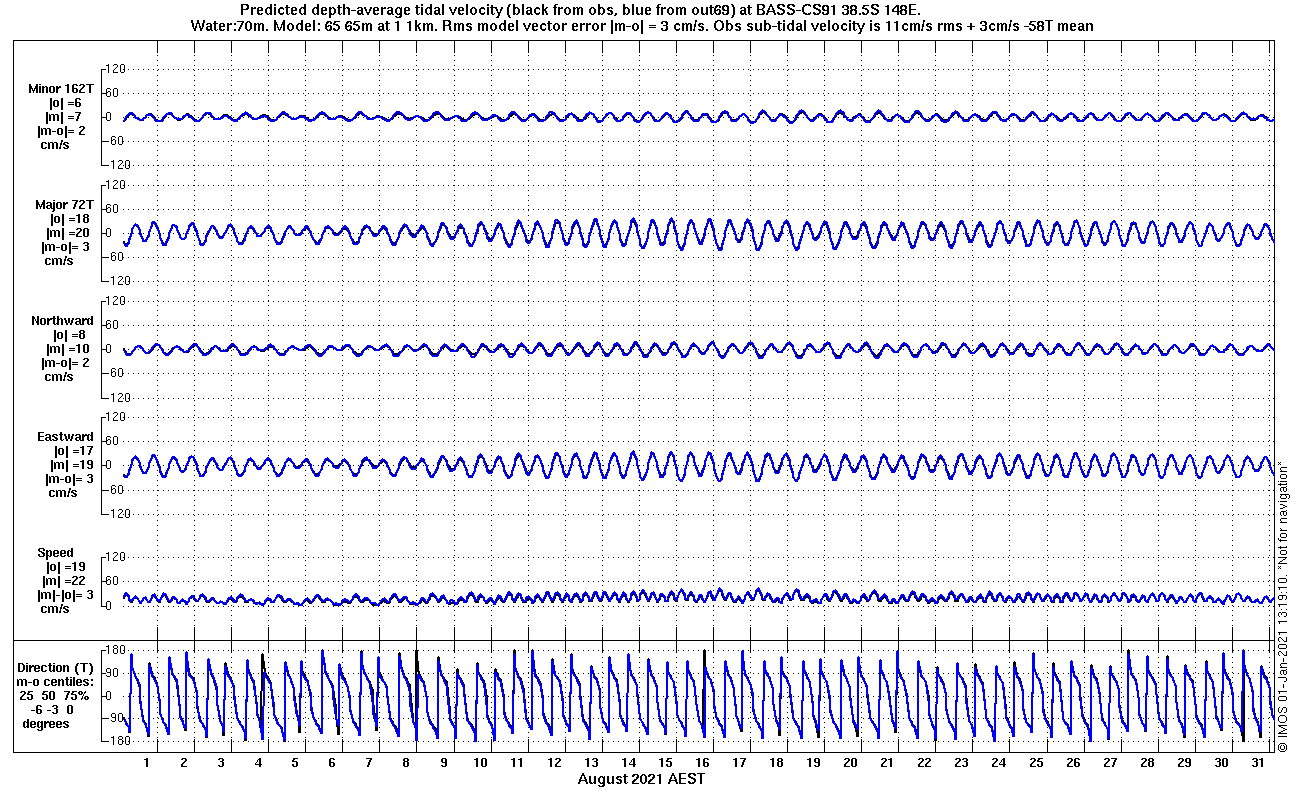The width and height of the screenshot is (1300, 800).
Task: Select the 'Minor 162T' panel label
Action: click(61, 89)
